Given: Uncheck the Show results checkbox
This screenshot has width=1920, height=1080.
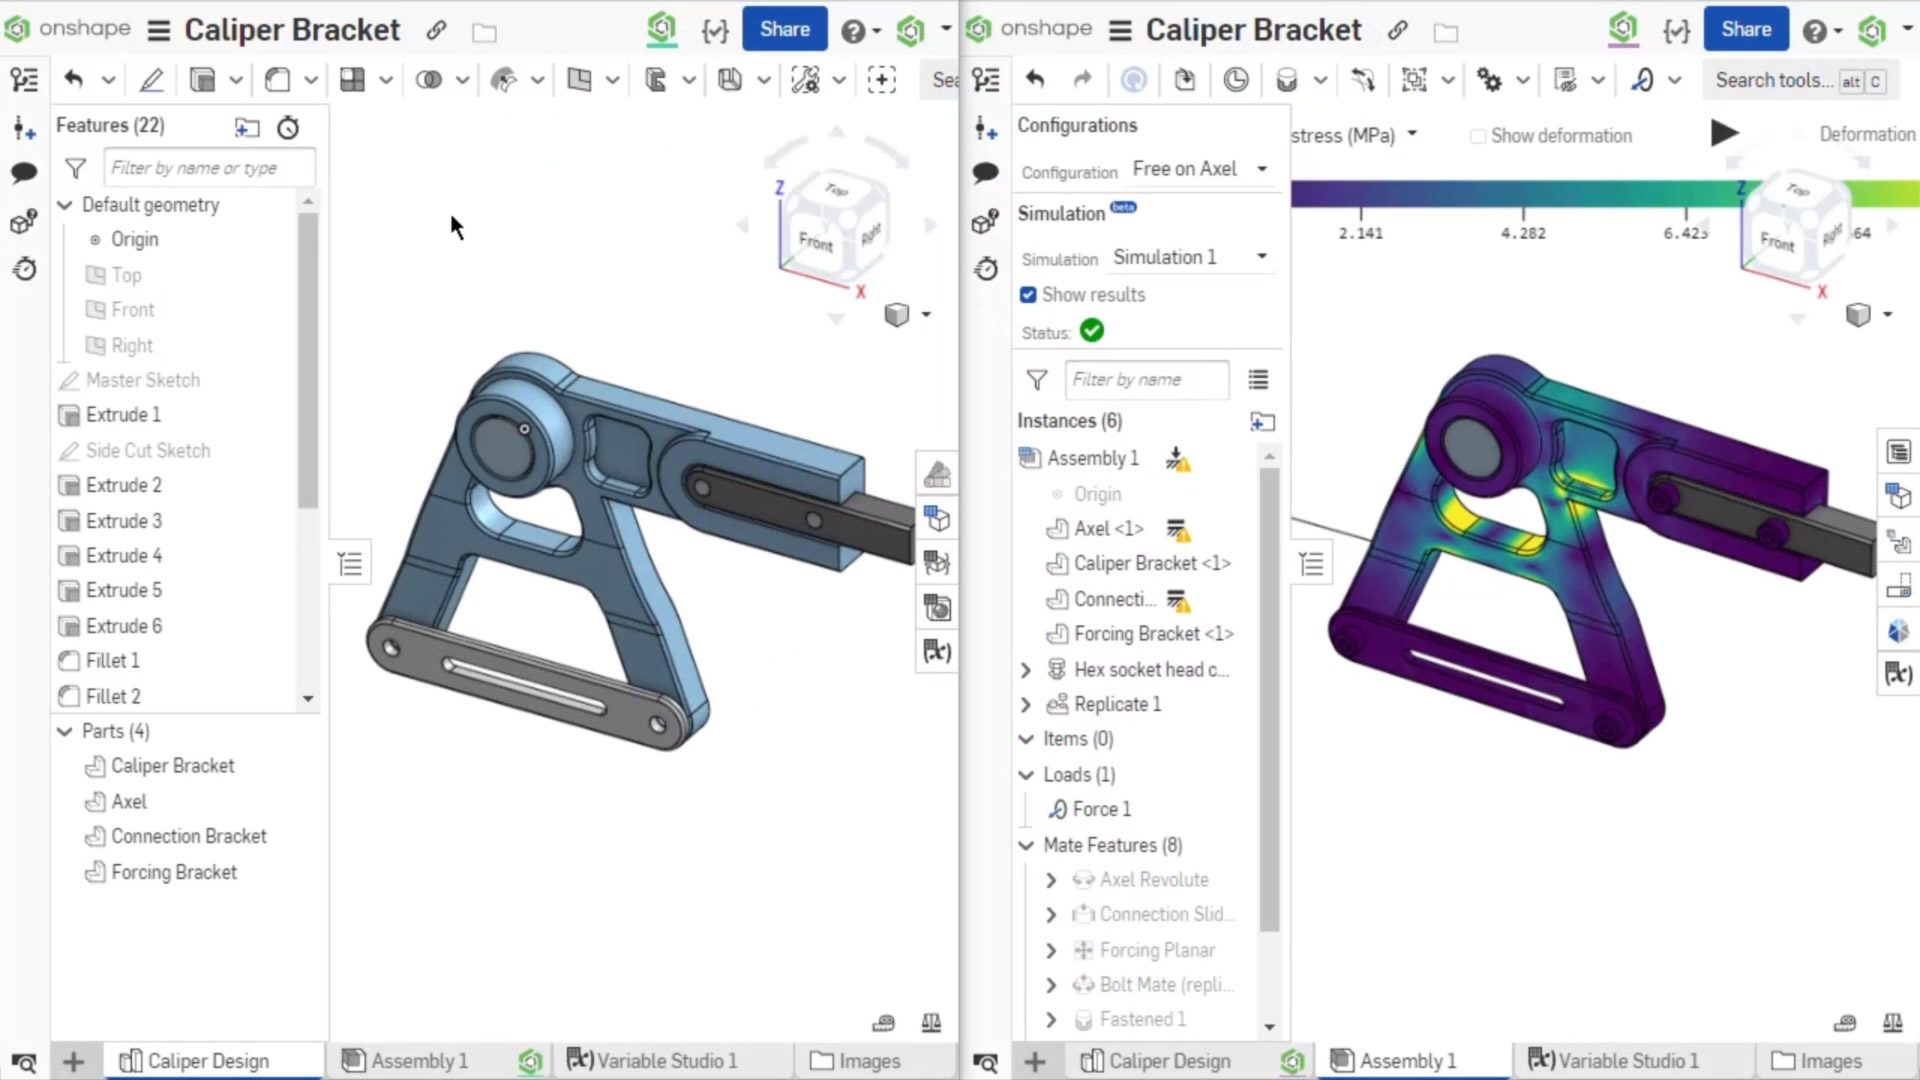Looking at the screenshot, I should point(1028,295).
